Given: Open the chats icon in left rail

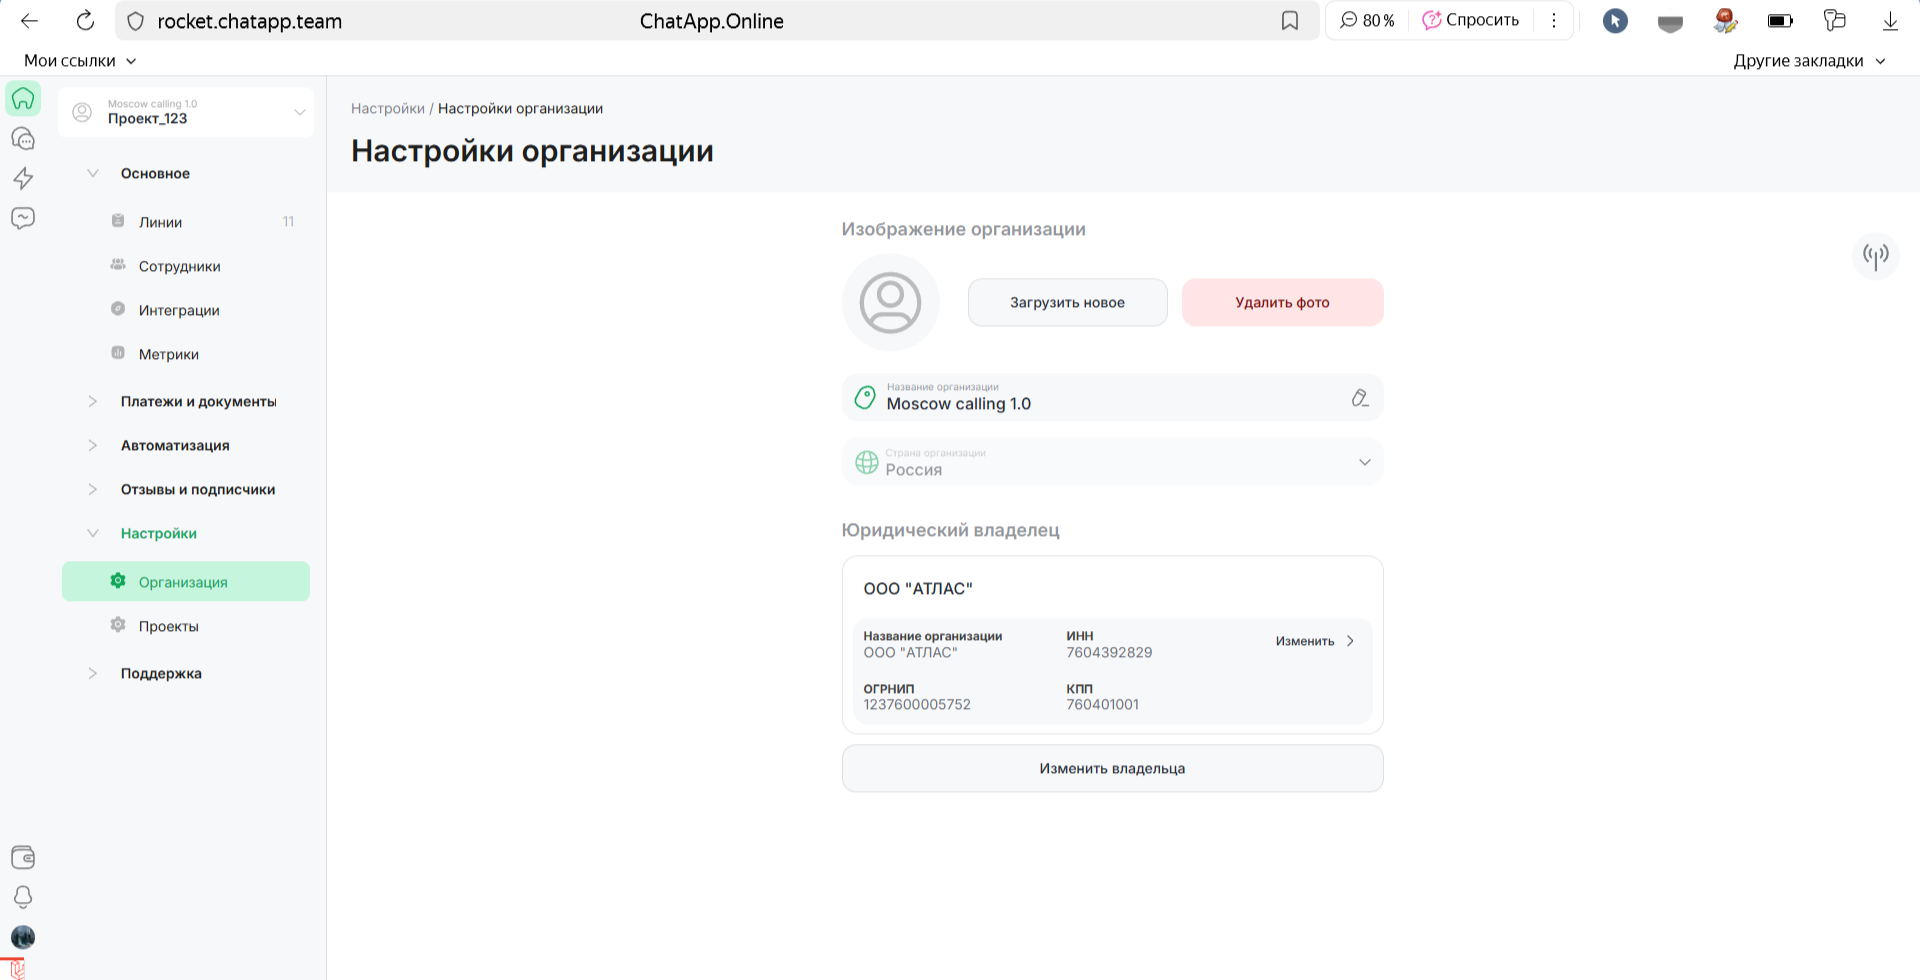Looking at the screenshot, I should [23, 139].
